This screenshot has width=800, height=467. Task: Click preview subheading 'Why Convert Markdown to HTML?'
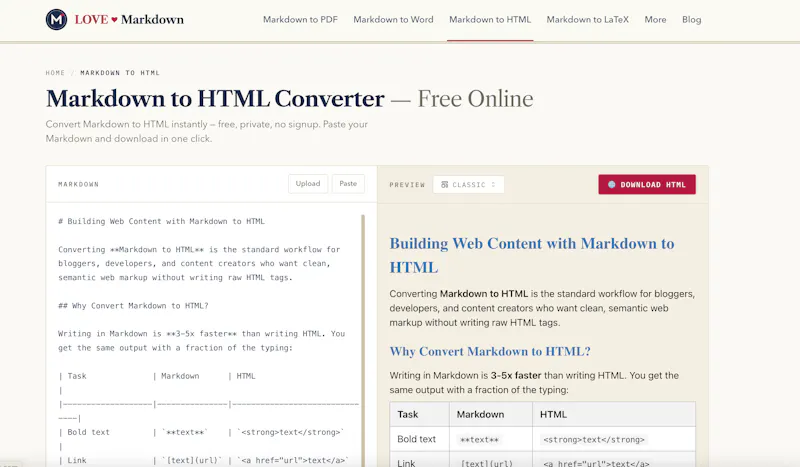coord(490,351)
